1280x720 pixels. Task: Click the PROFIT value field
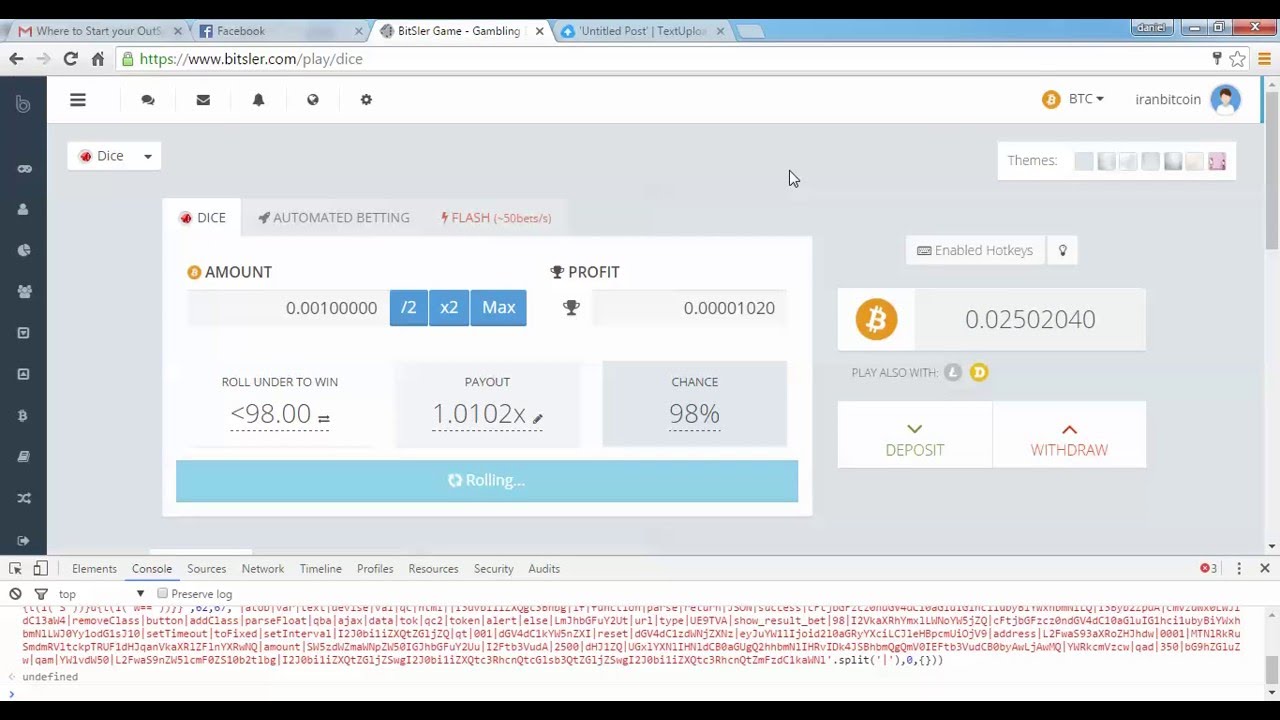(689, 308)
